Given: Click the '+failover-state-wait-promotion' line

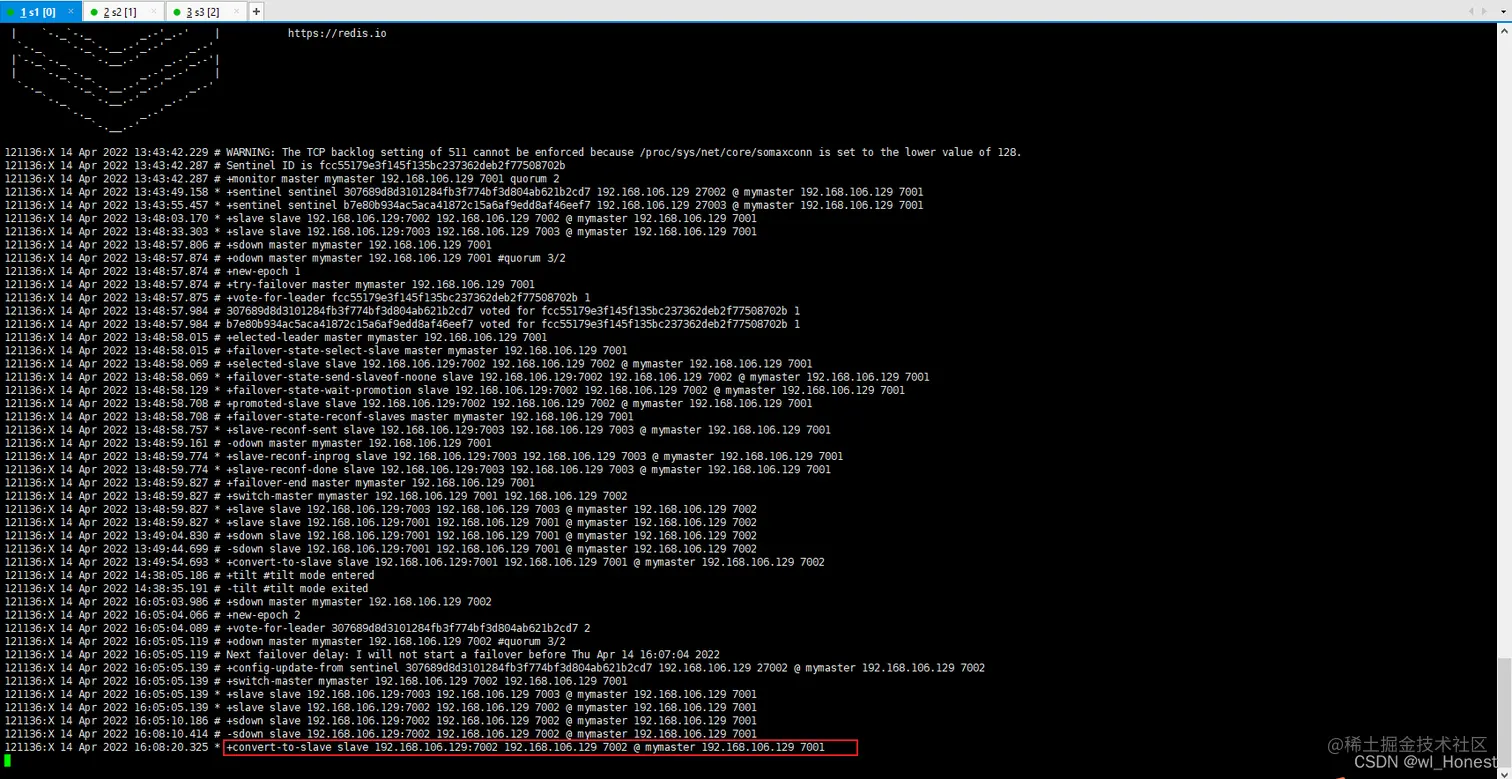Looking at the screenshot, I should [x=455, y=390].
